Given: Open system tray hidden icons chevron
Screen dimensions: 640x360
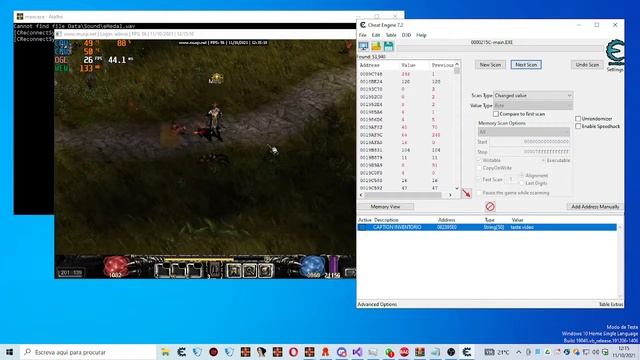Looking at the screenshot, I should (518, 352).
